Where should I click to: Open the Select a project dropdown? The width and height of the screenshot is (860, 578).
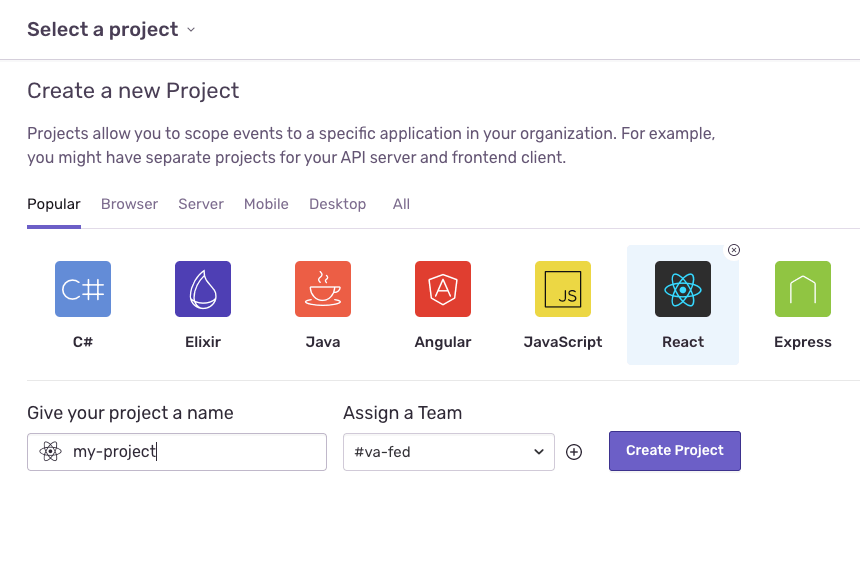point(111,29)
